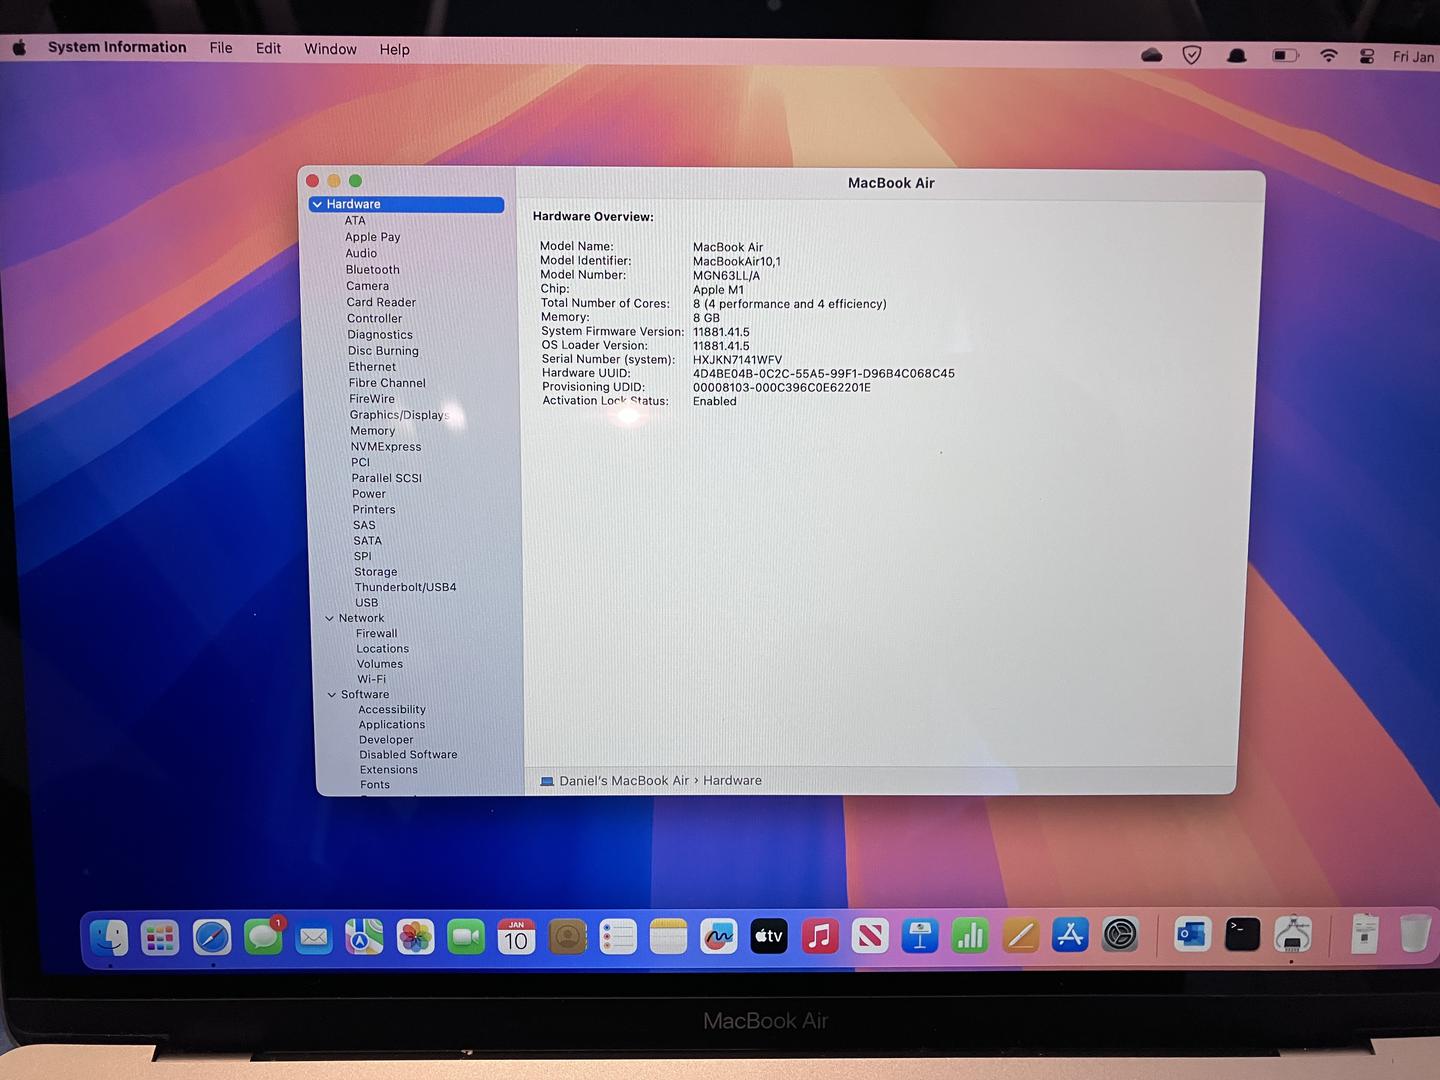This screenshot has width=1440, height=1080.
Task: Open the File menu
Action: tap(221, 48)
